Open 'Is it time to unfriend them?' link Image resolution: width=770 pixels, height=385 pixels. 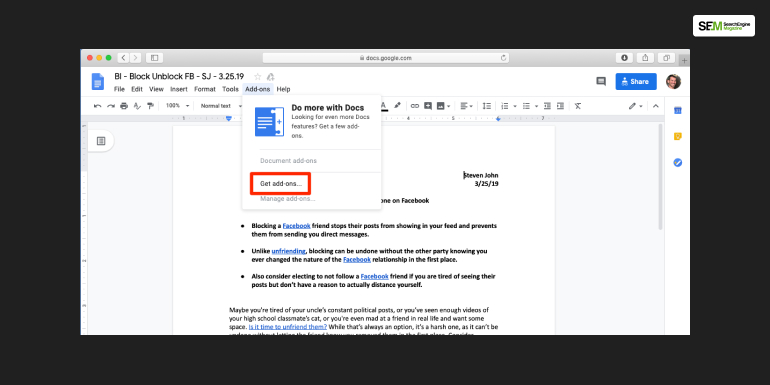click(288, 327)
